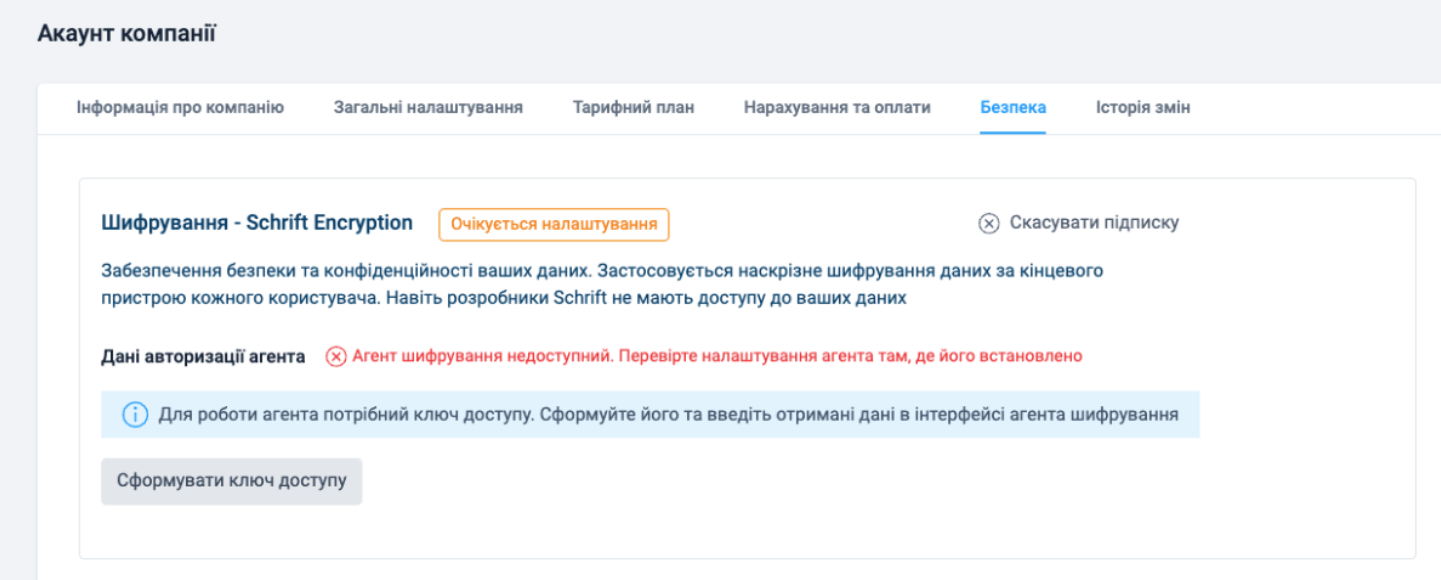Open the Інформація про компанію tab

(x=180, y=107)
